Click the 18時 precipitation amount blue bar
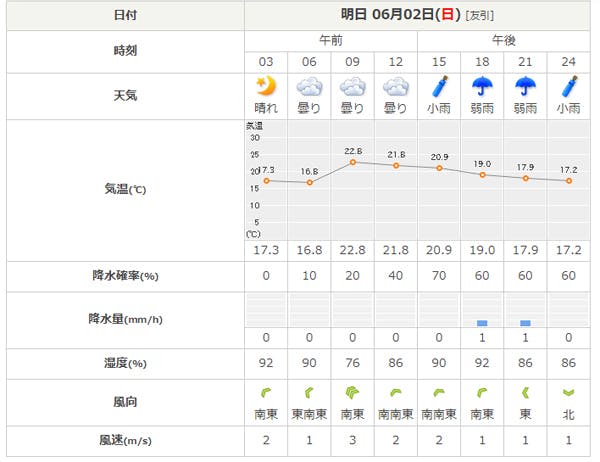600x462 pixels. tap(482, 323)
